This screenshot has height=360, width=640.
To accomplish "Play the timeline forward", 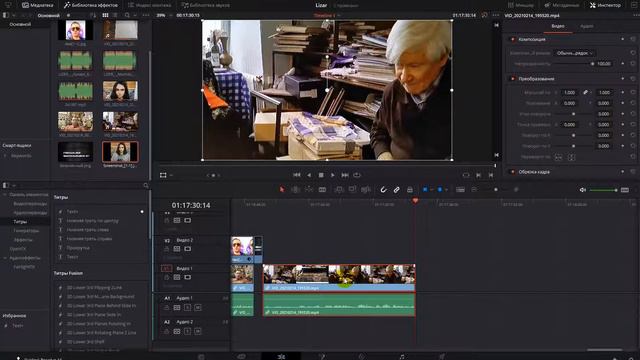I will click(333, 175).
